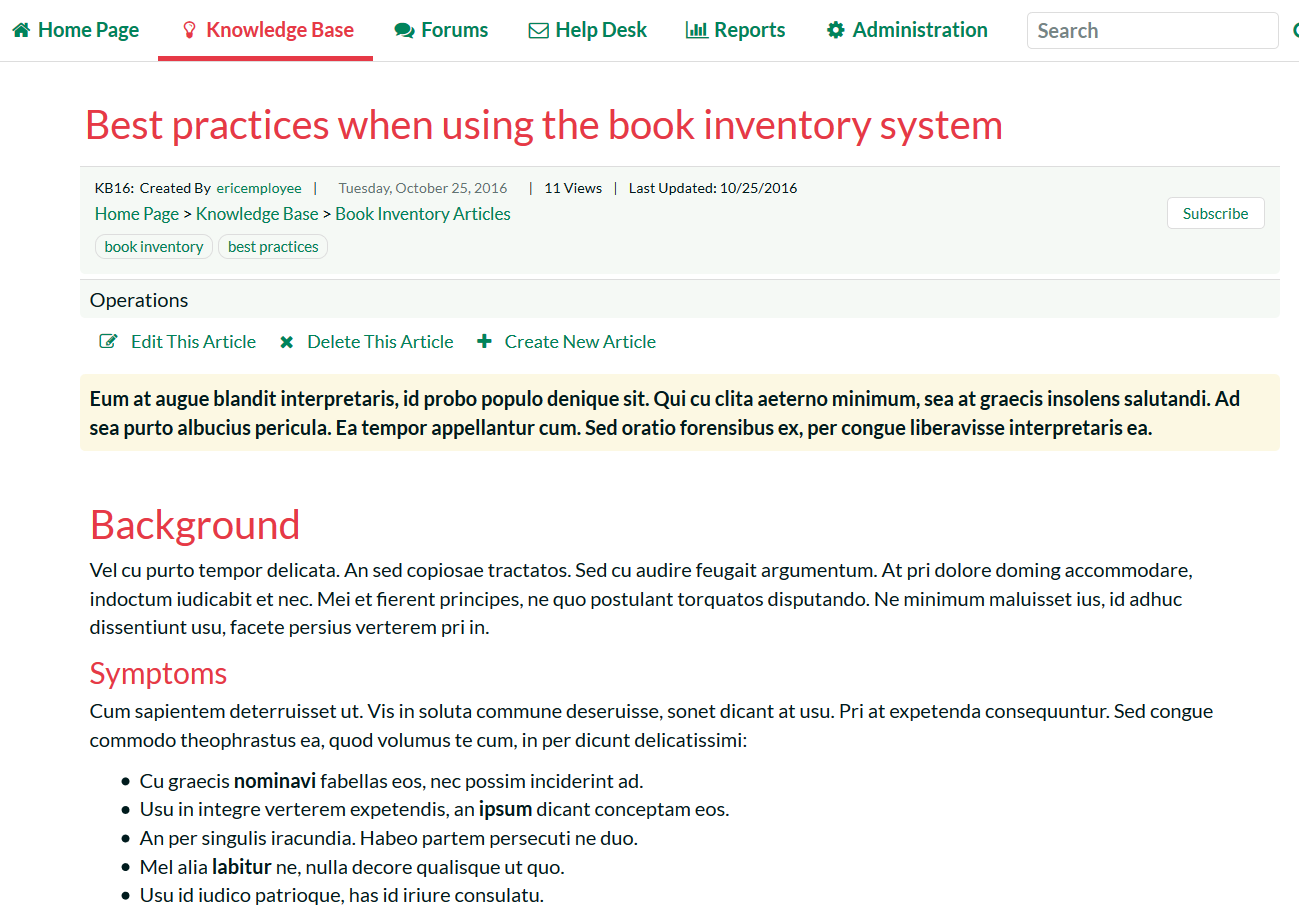Click the lightbulb icon for Knowledge Base
Screen dimensions: 1299x917
click(189, 31)
